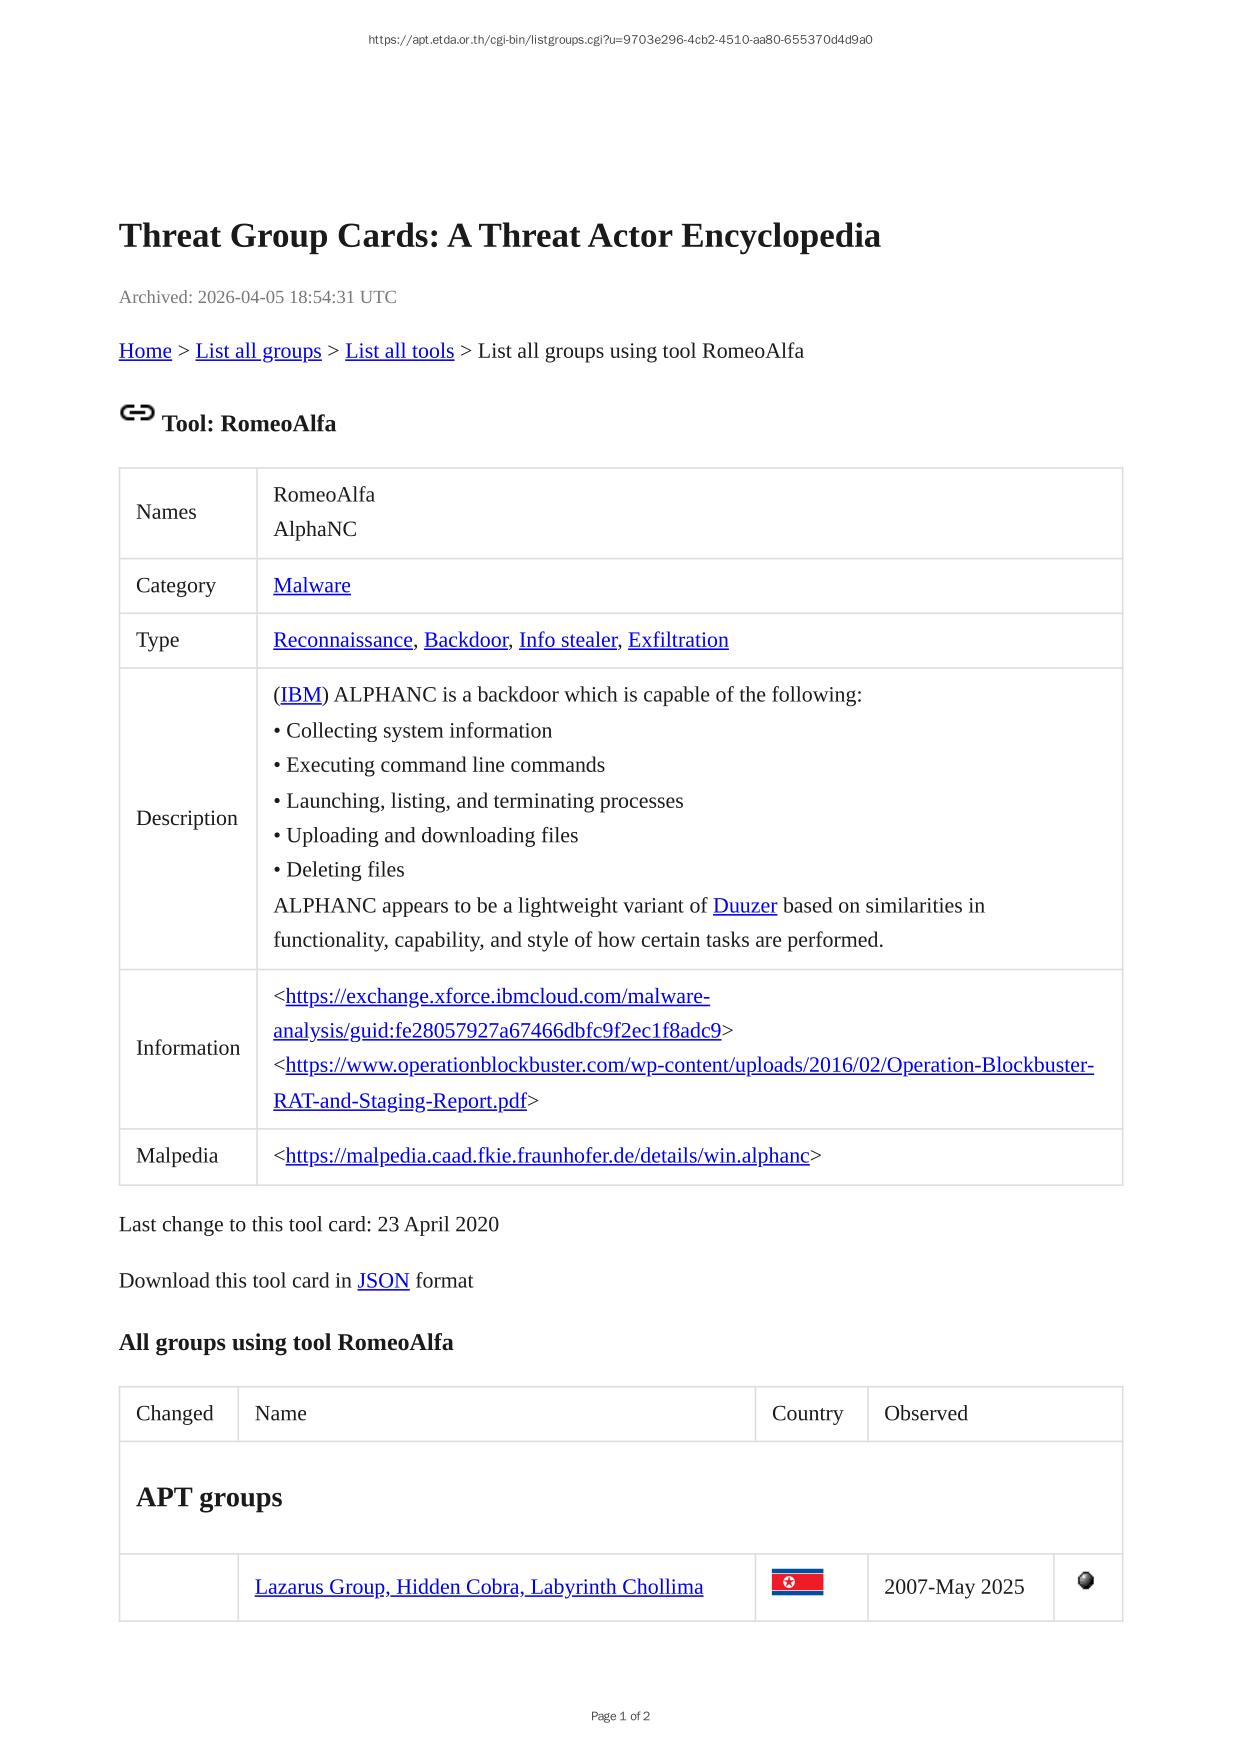
Task: Open the Lazarus Group, Hidden Cobra link
Action: [x=478, y=1587]
